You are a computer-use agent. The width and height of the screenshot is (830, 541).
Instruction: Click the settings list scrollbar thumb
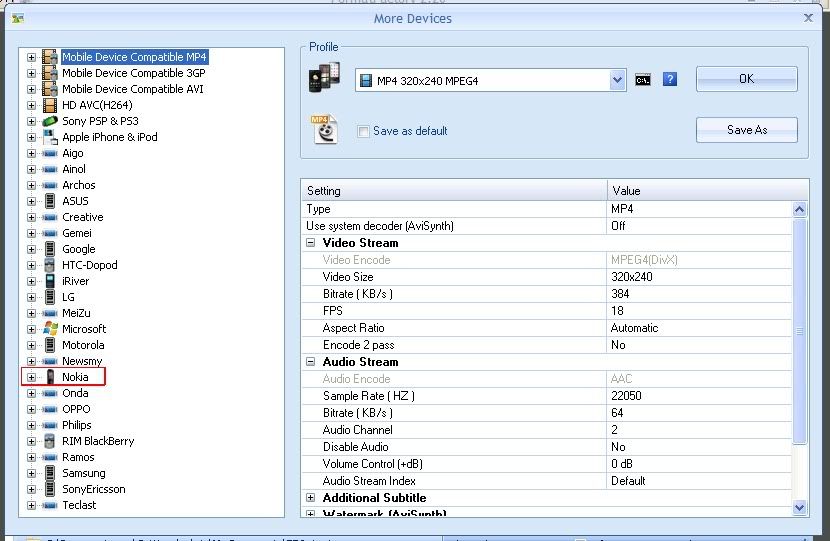coord(799,331)
